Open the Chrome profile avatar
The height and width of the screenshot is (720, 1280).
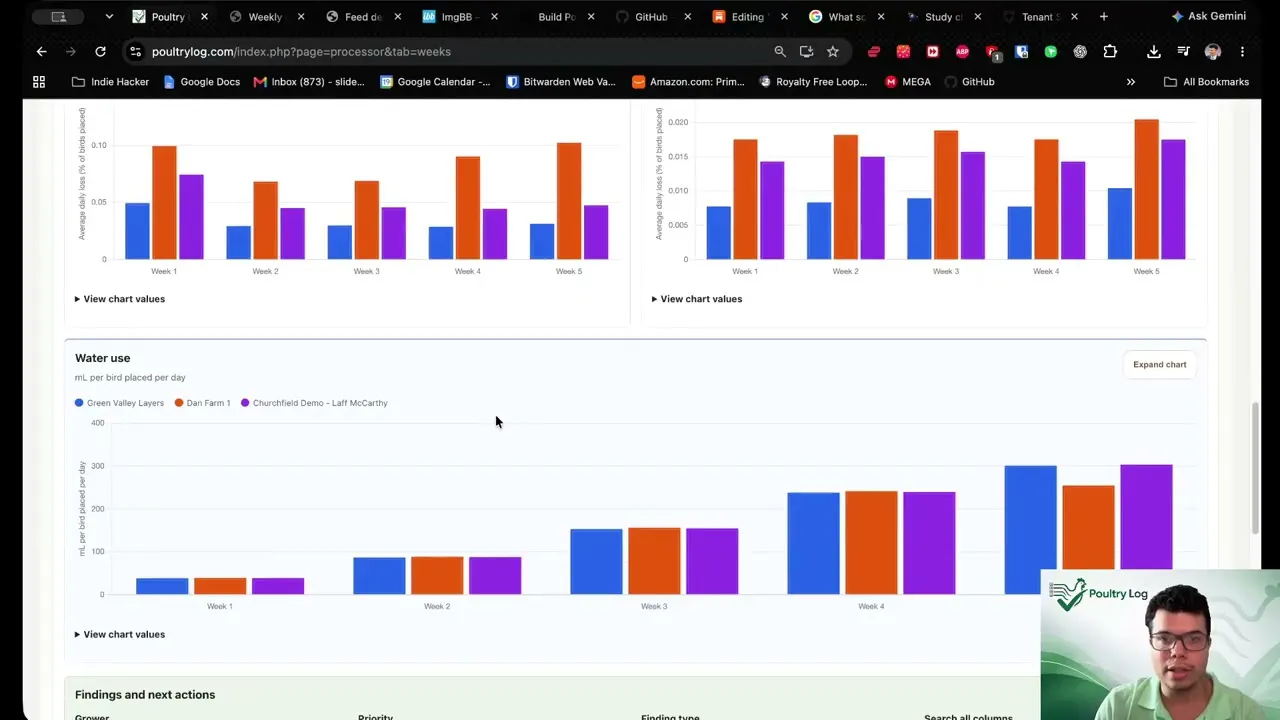(1212, 51)
